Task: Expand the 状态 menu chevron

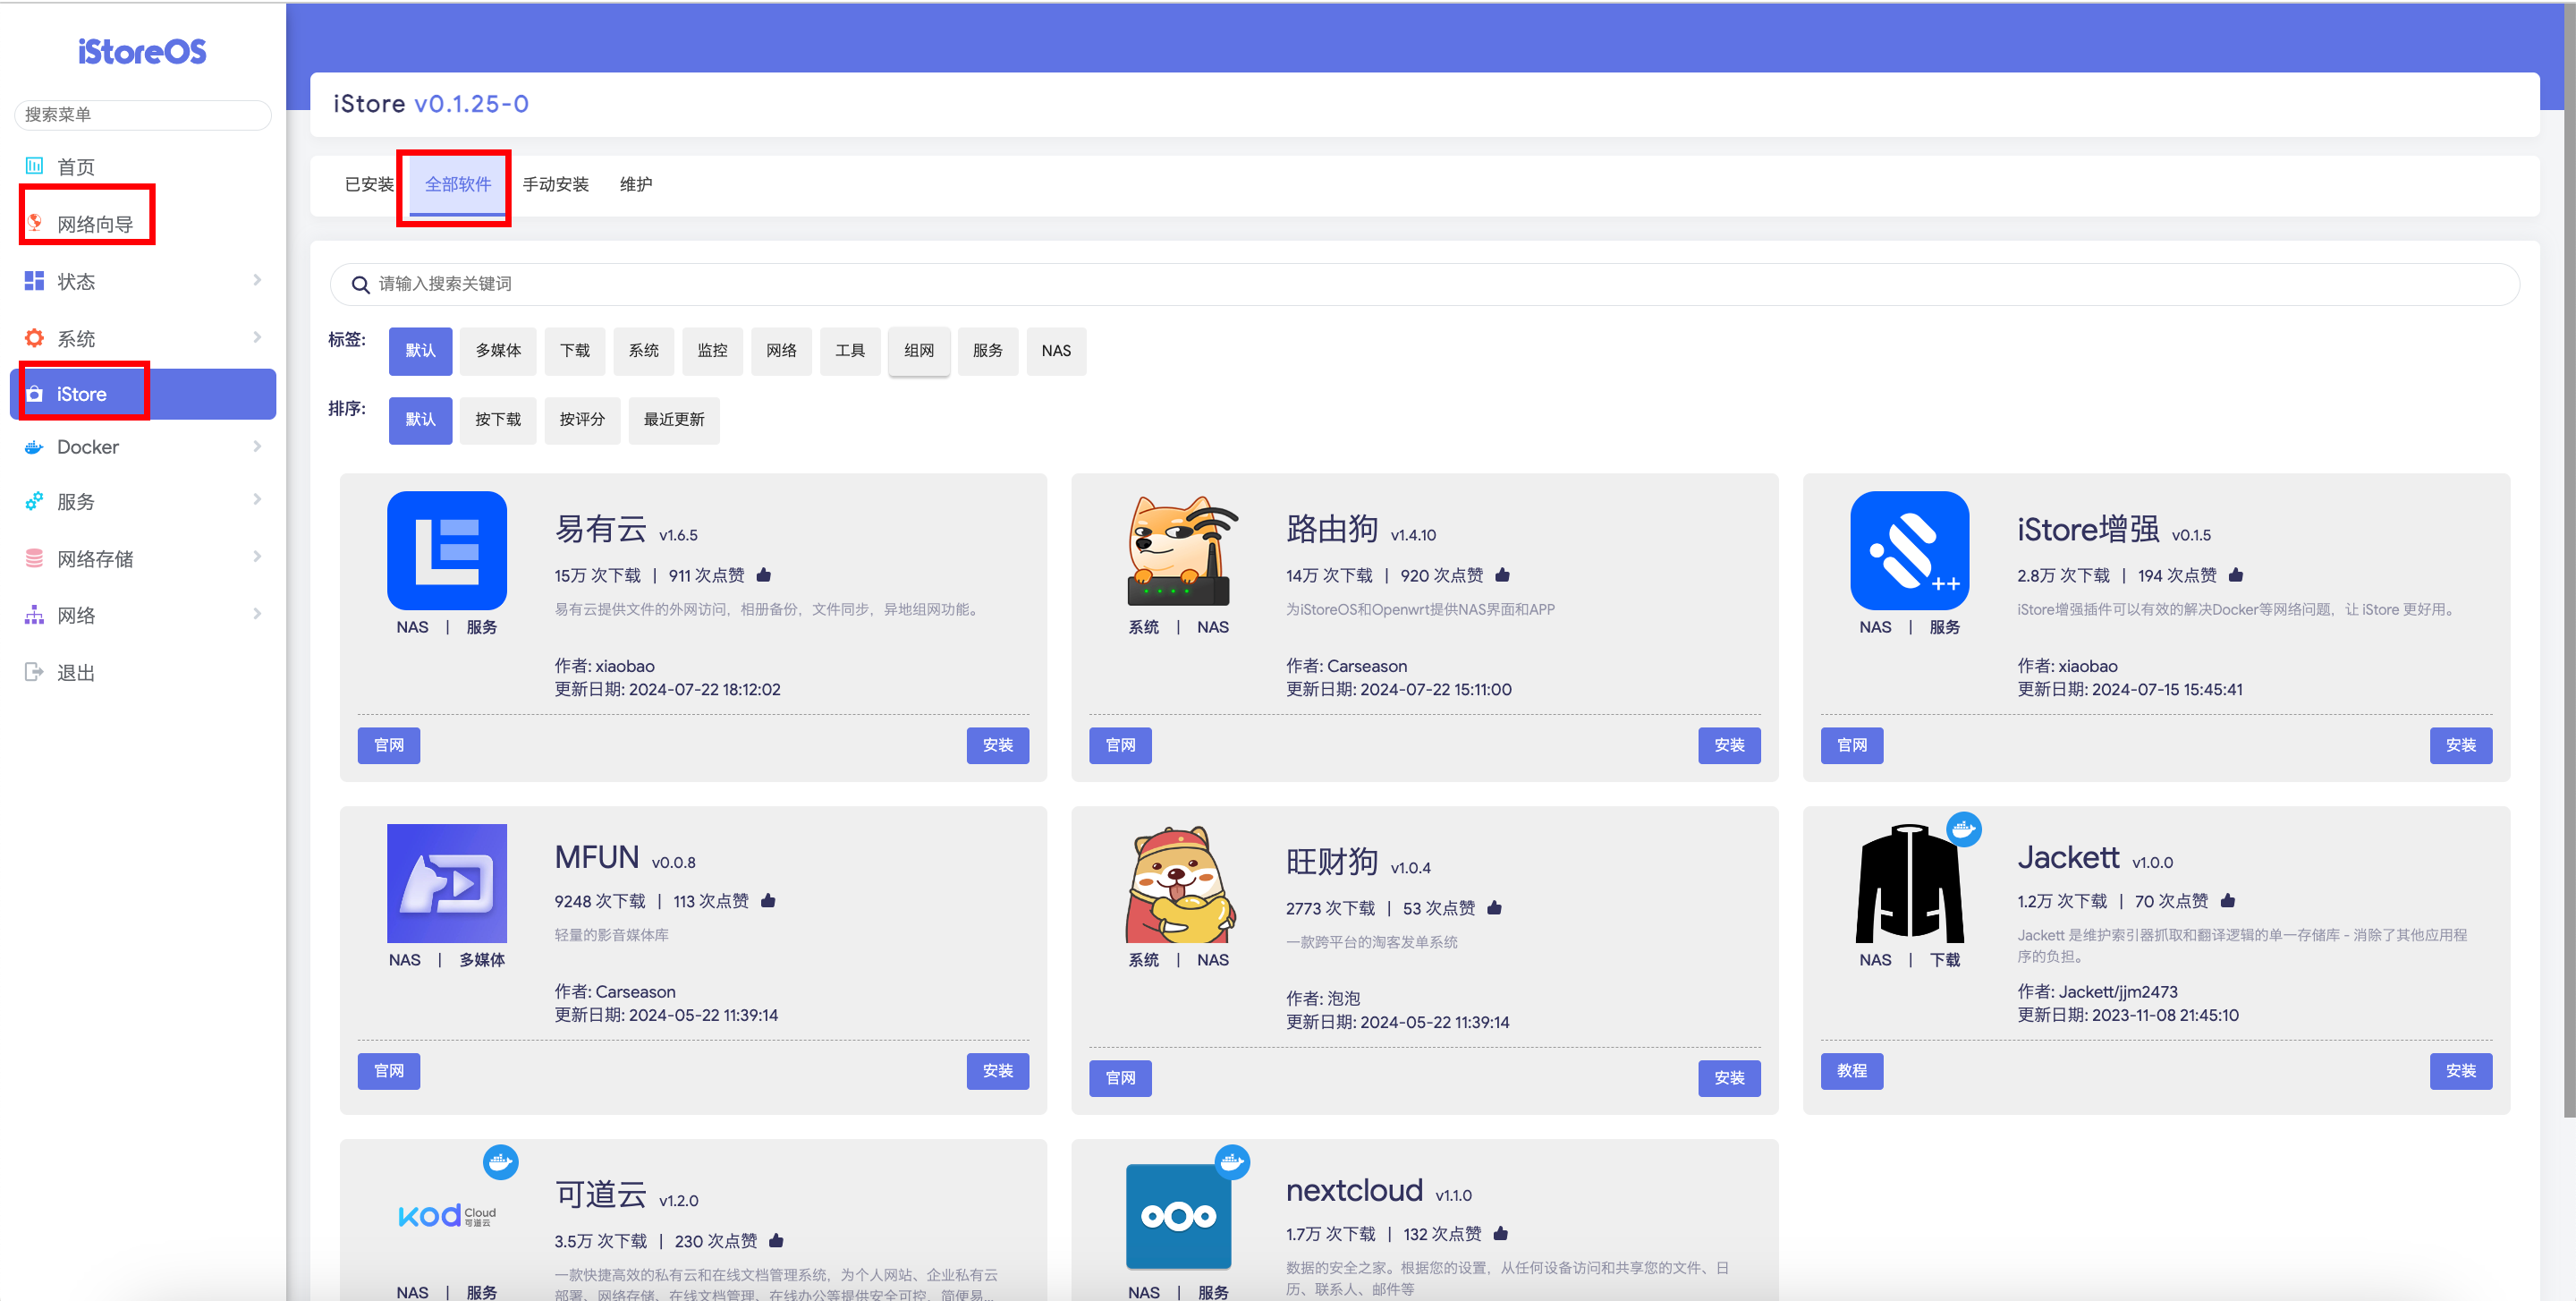Action: coord(257,280)
